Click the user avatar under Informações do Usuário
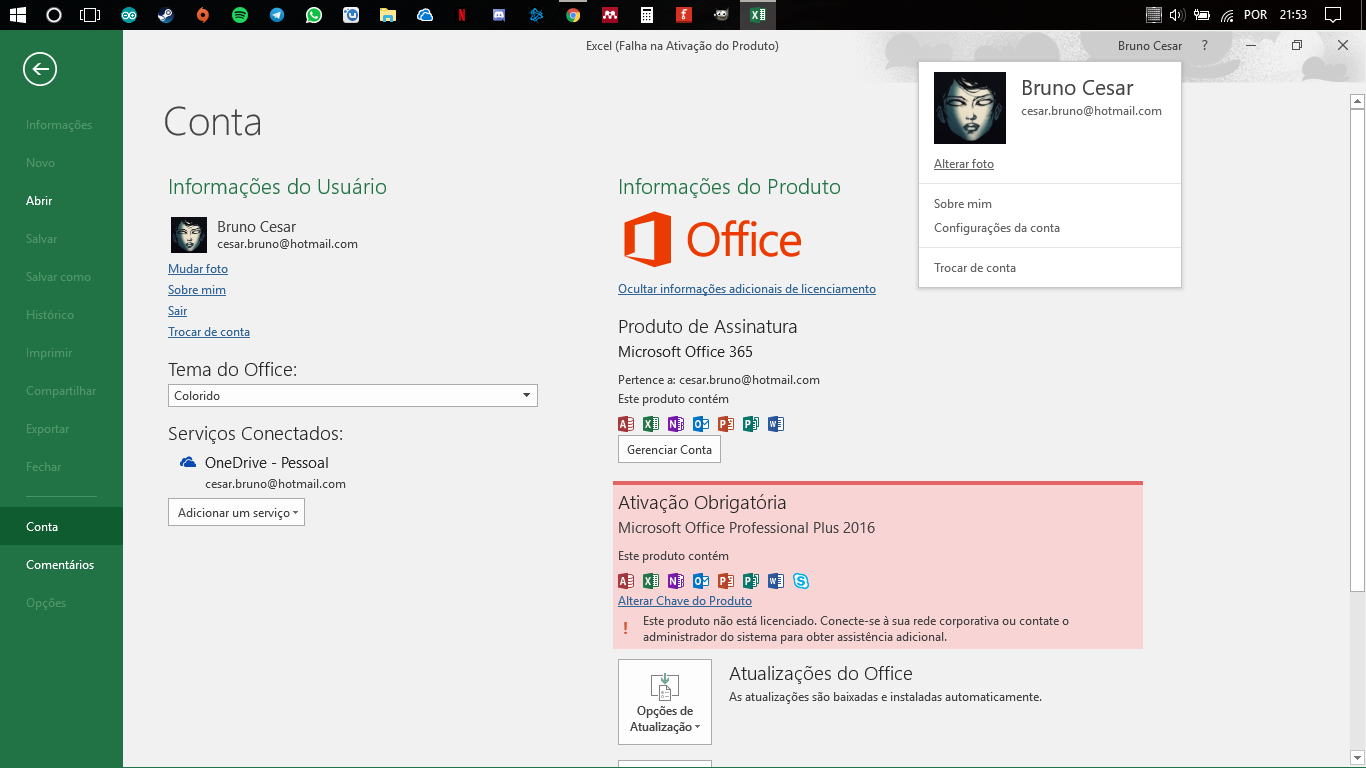1366x768 pixels. [189, 235]
